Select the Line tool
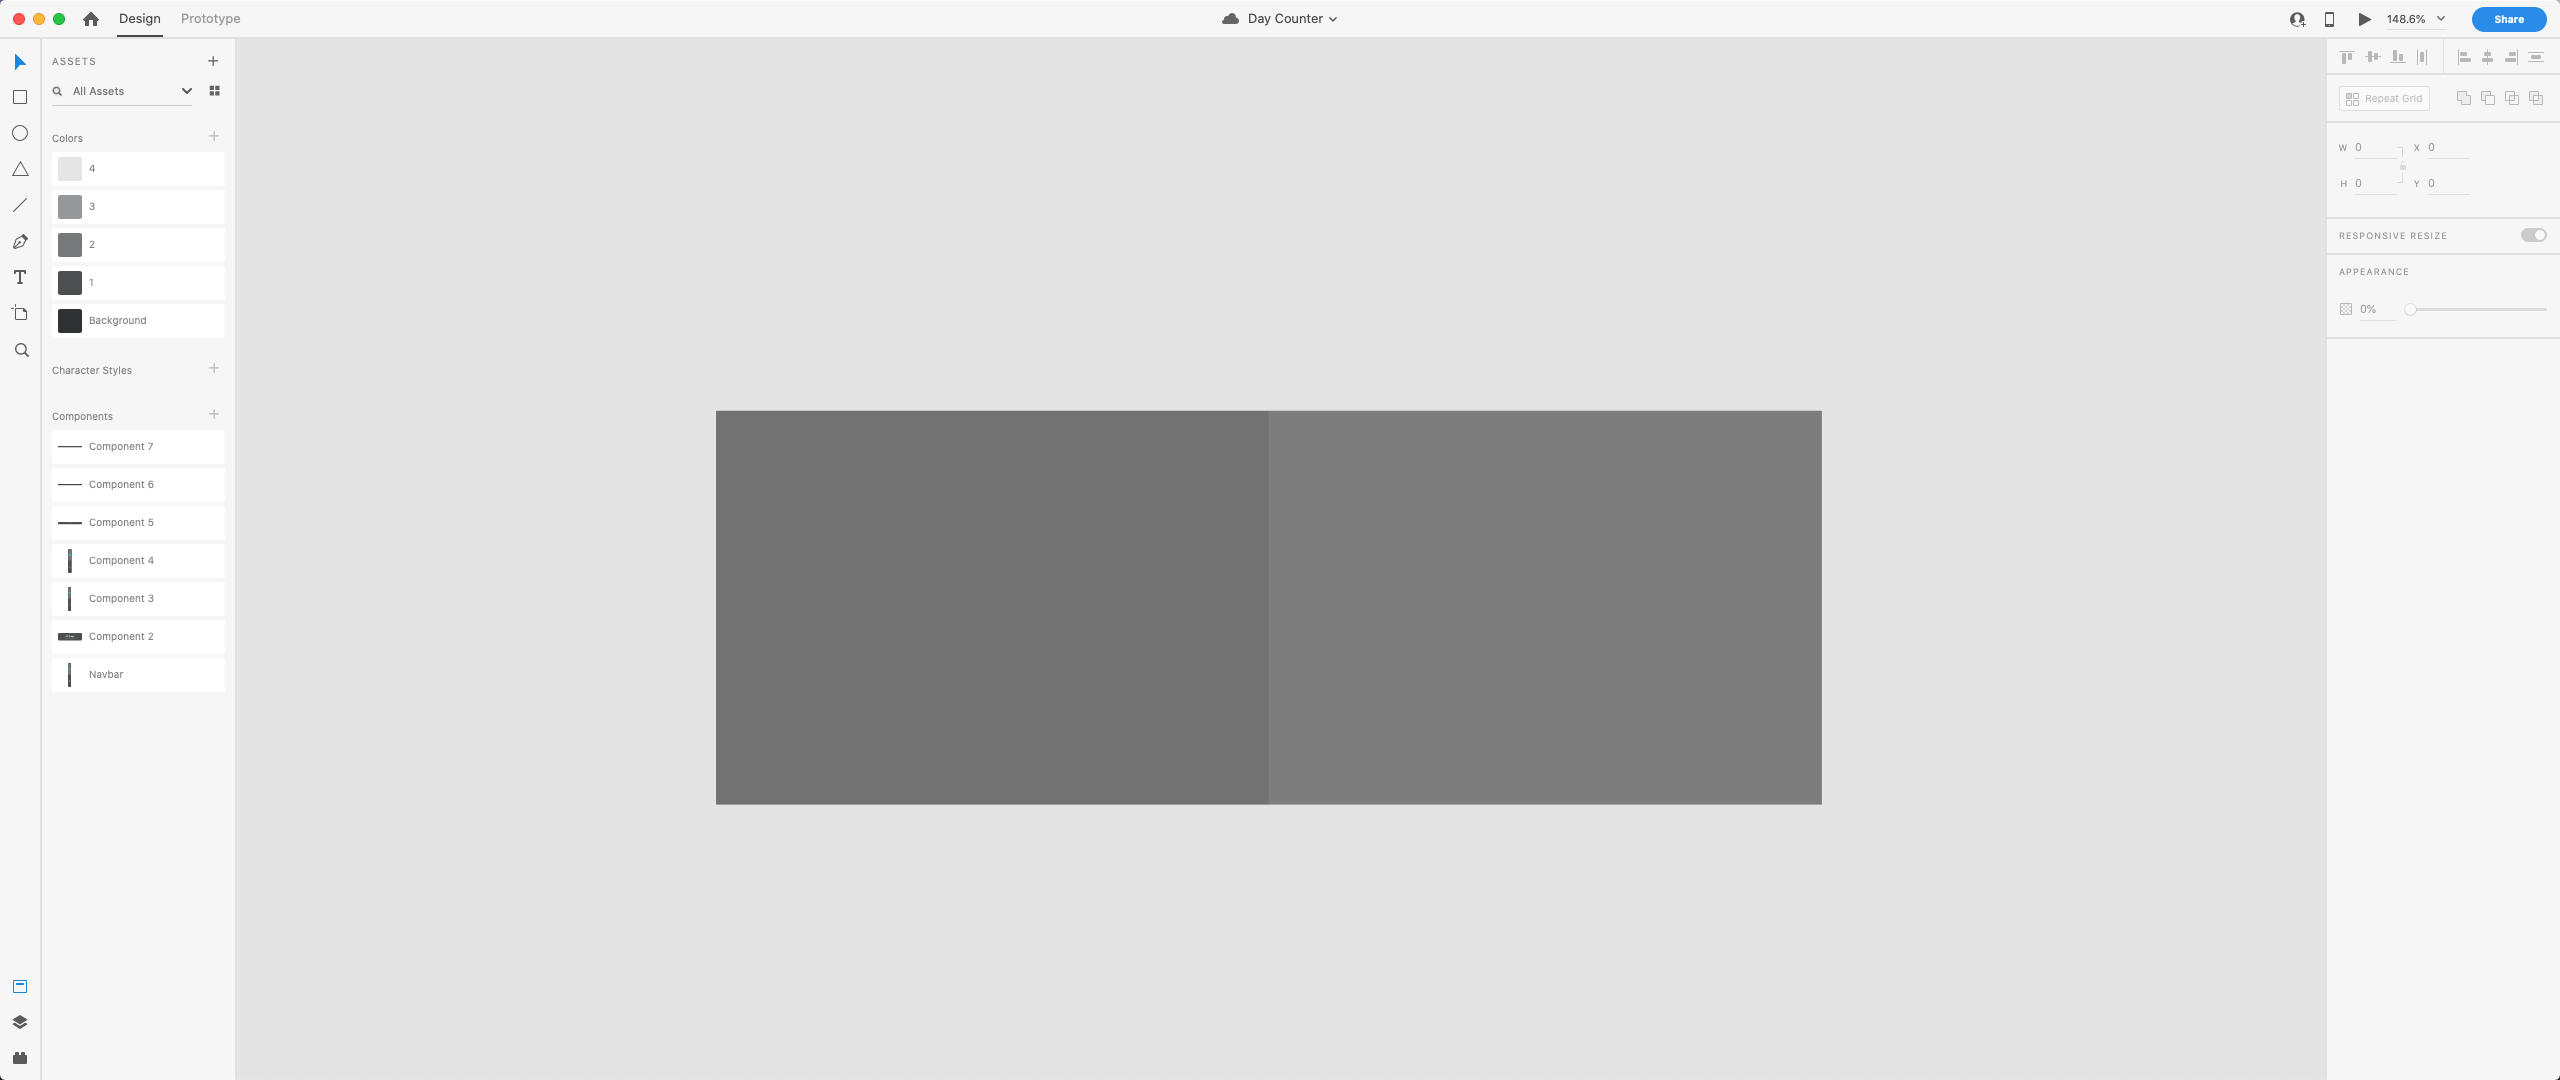Image resolution: width=2560 pixels, height=1080 pixels. [21, 206]
